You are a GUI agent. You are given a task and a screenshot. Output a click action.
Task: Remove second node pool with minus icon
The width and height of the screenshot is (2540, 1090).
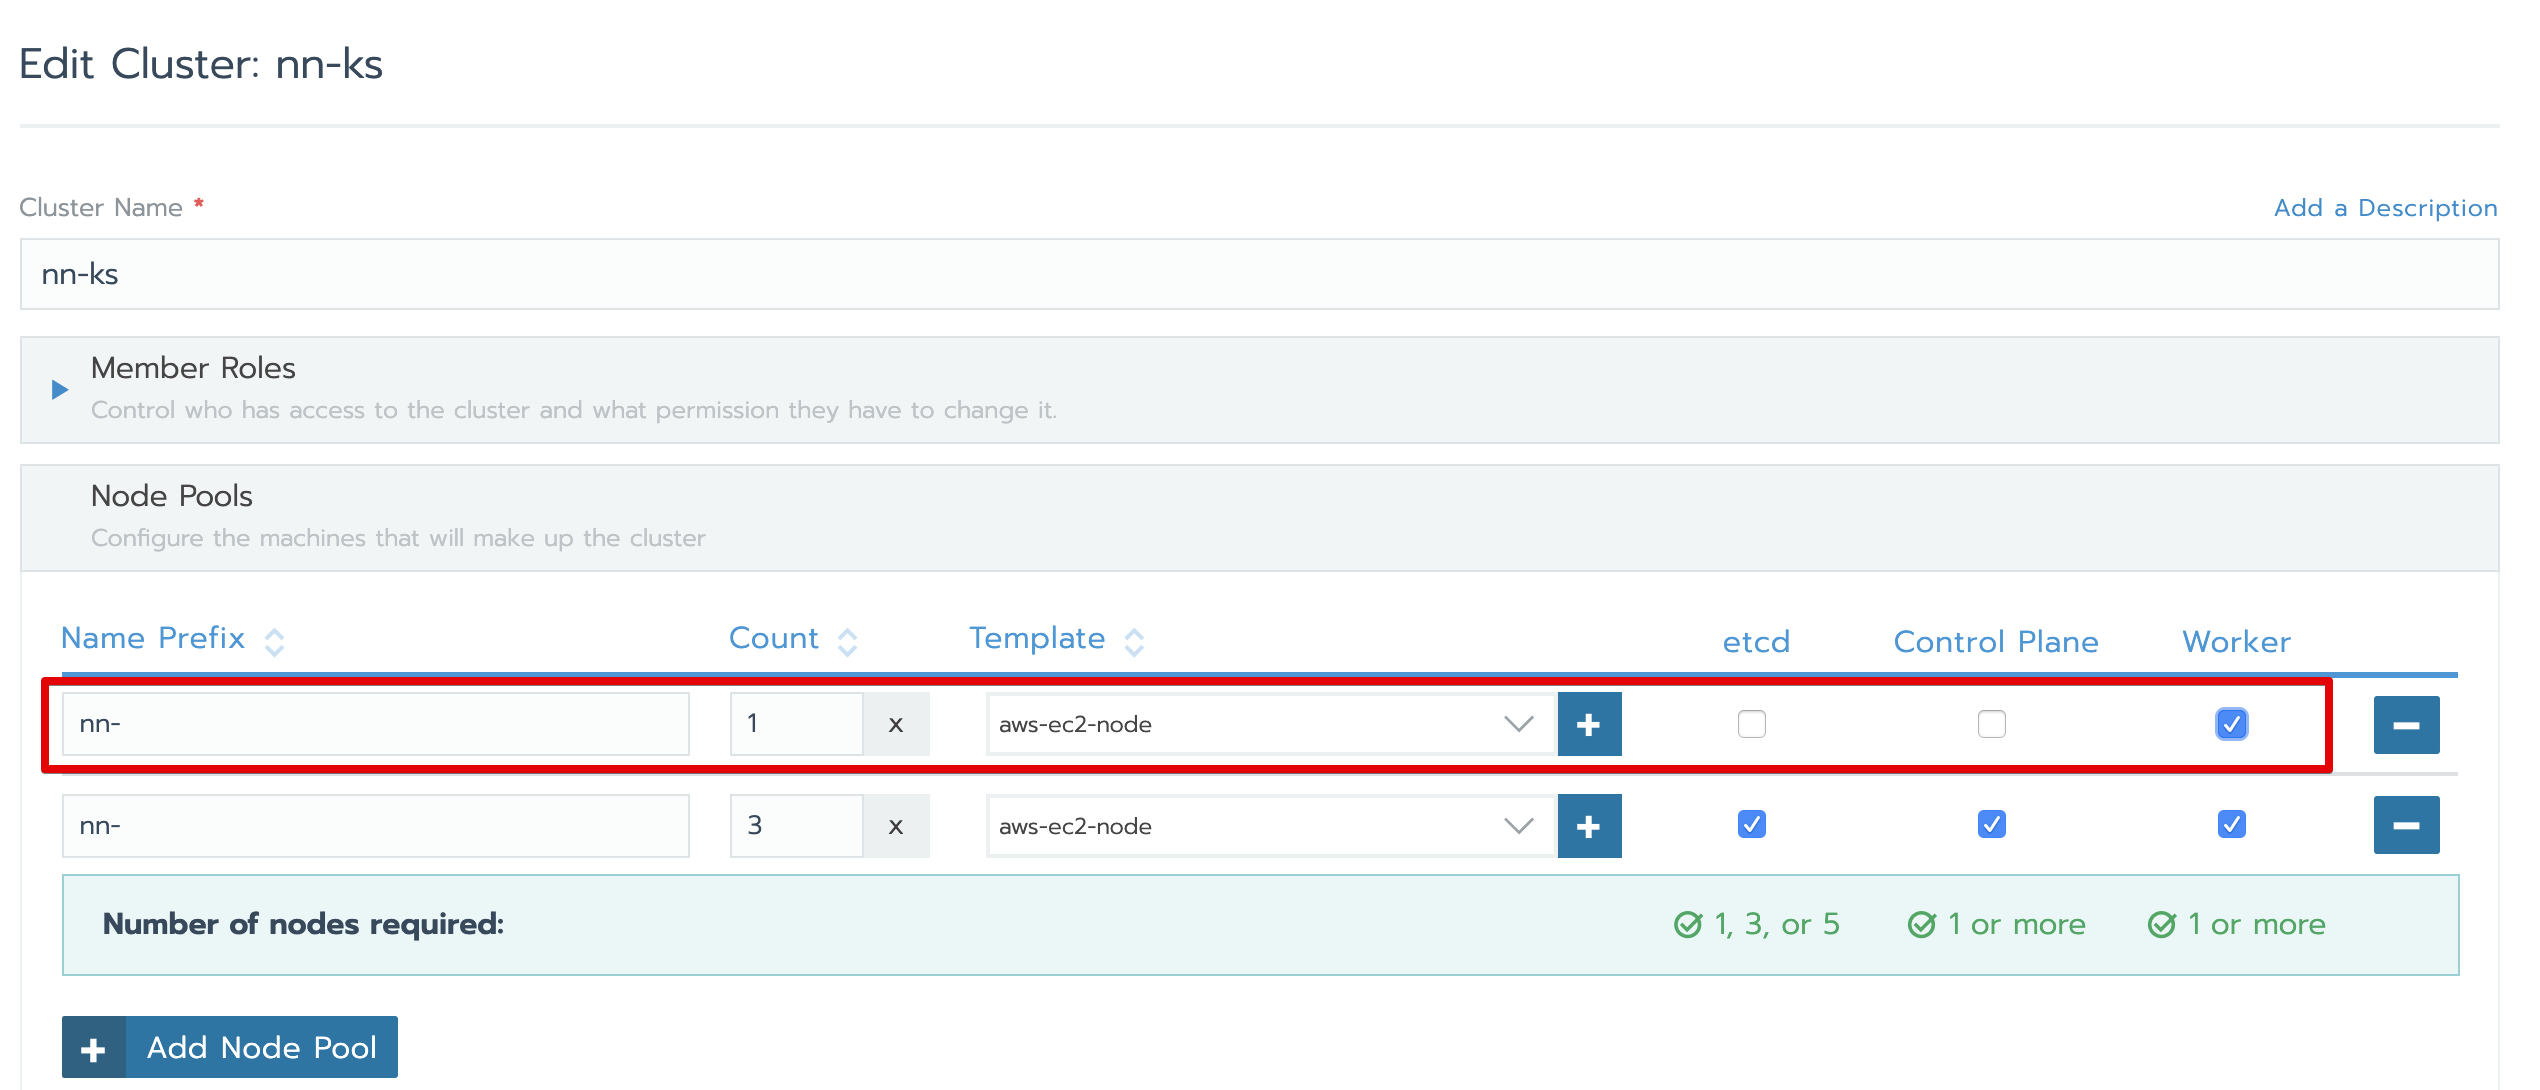click(2406, 826)
